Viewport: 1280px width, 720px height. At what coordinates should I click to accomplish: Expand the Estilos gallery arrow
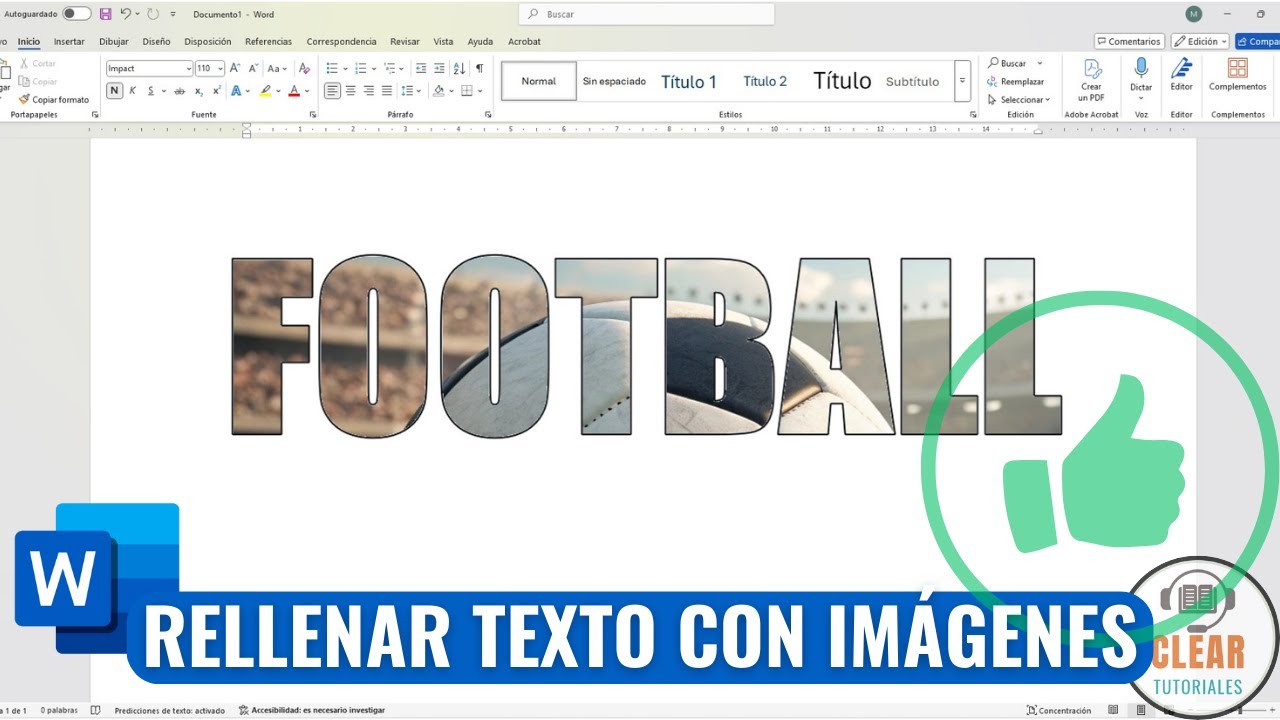(x=962, y=81)
